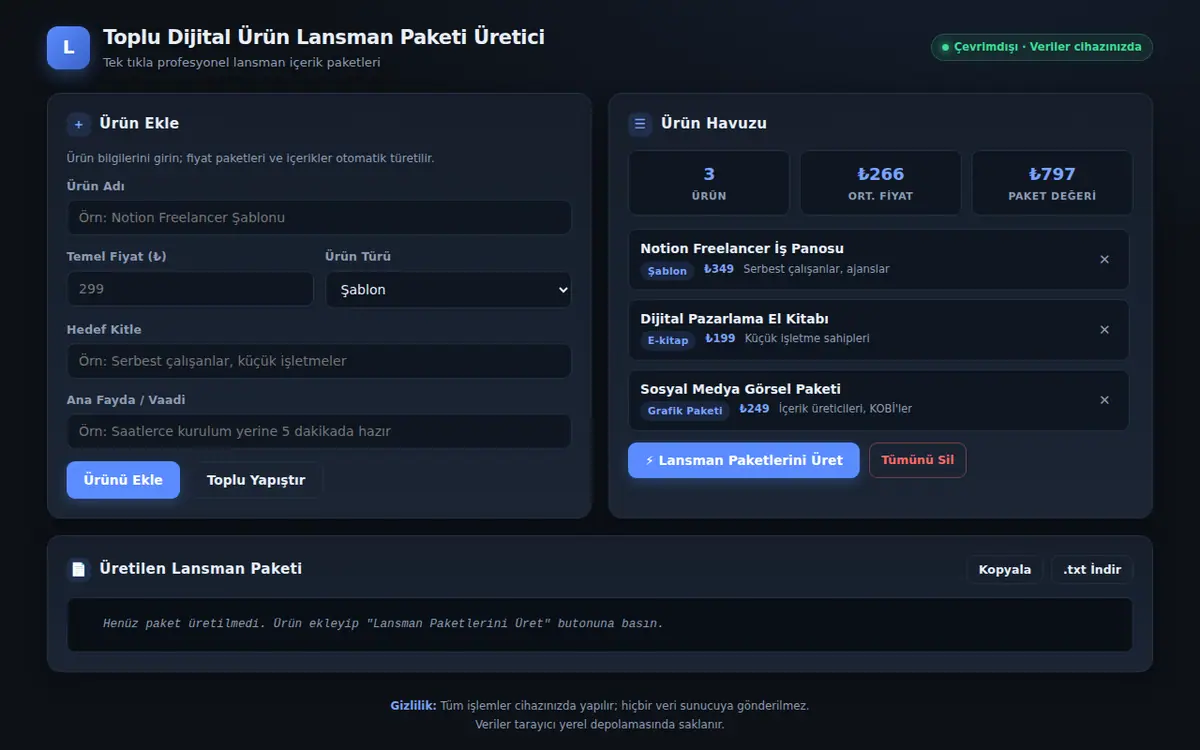Click the main page title heading
Image resolution: width=1200 pixels, height=750 pixels.
click(324, 37)
